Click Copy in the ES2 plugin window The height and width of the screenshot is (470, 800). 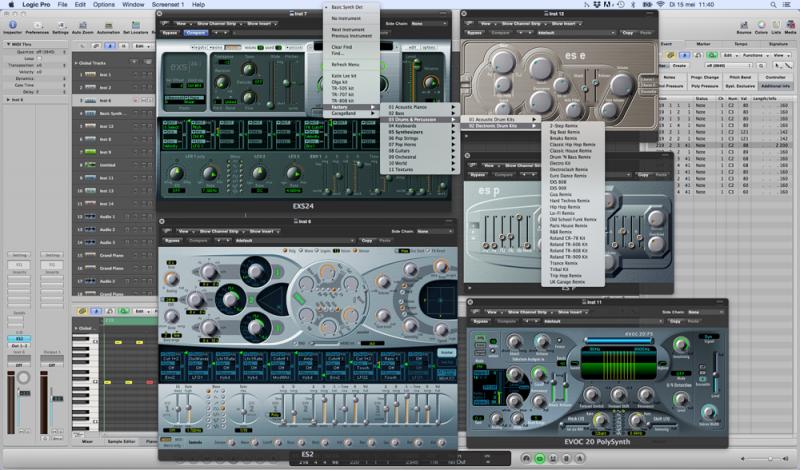coord(367,240)
